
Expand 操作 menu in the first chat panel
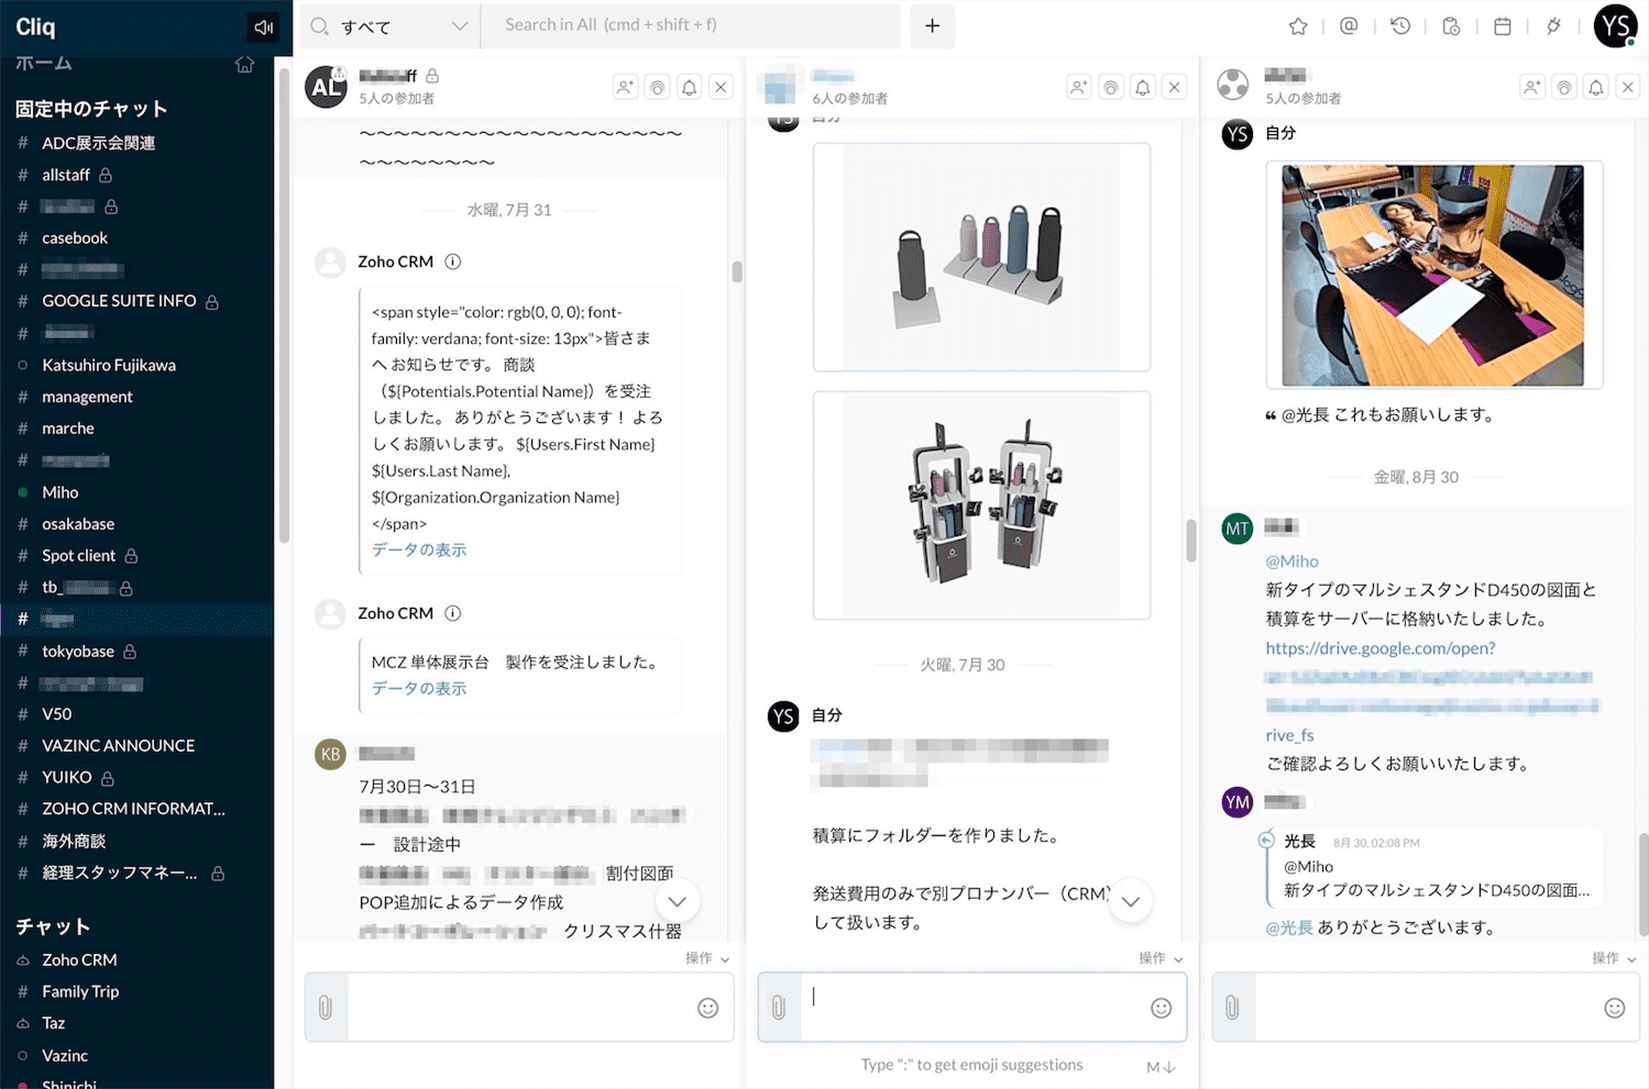click(x=707, y=958)
